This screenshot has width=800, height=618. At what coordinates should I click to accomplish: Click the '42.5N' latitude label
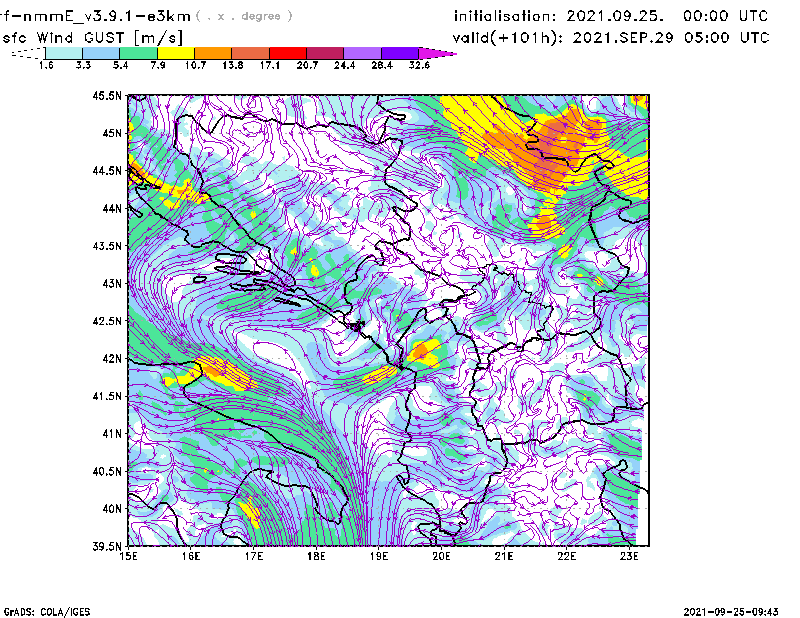tap(108, 321)
